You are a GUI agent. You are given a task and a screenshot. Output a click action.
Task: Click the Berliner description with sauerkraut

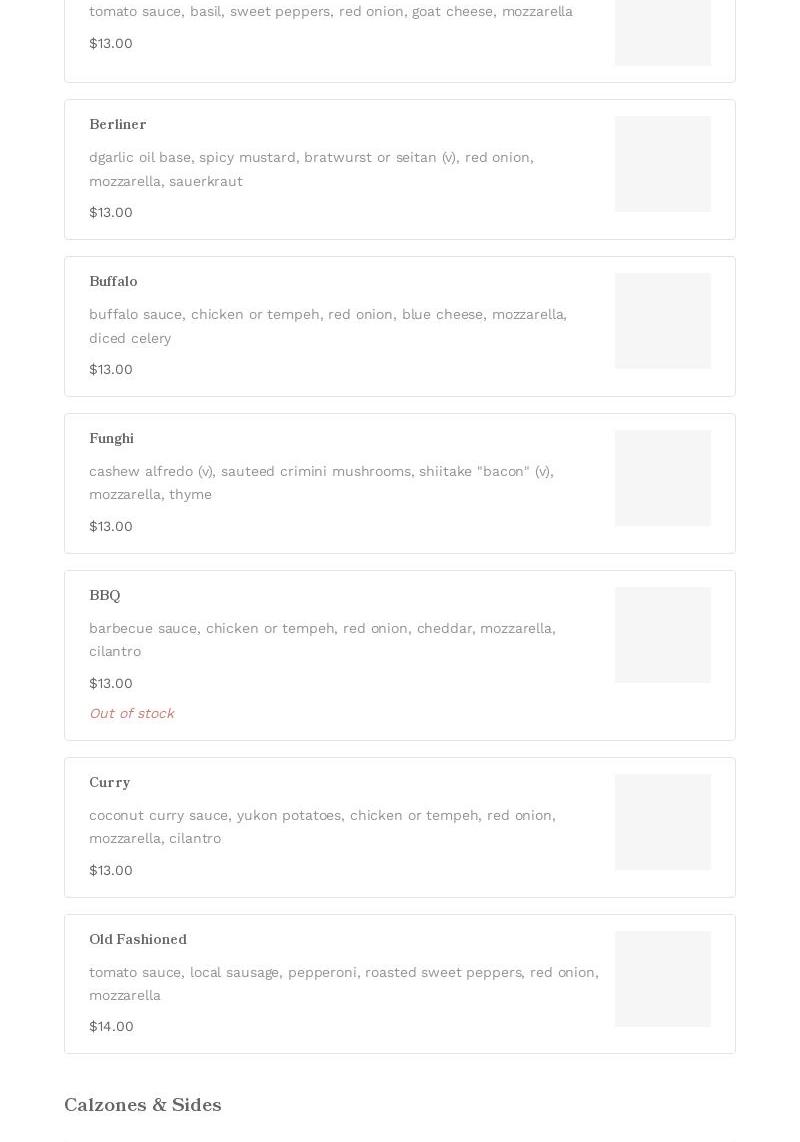click(311, 169)
